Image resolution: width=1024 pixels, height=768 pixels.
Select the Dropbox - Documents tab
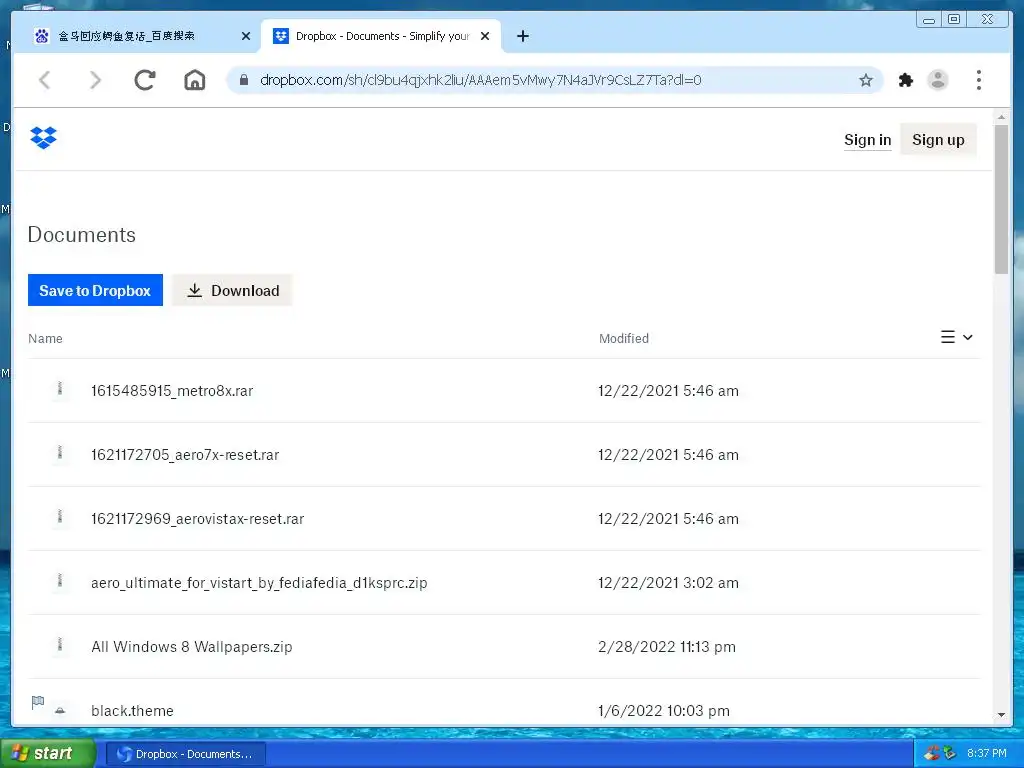(x=382, y=36)
